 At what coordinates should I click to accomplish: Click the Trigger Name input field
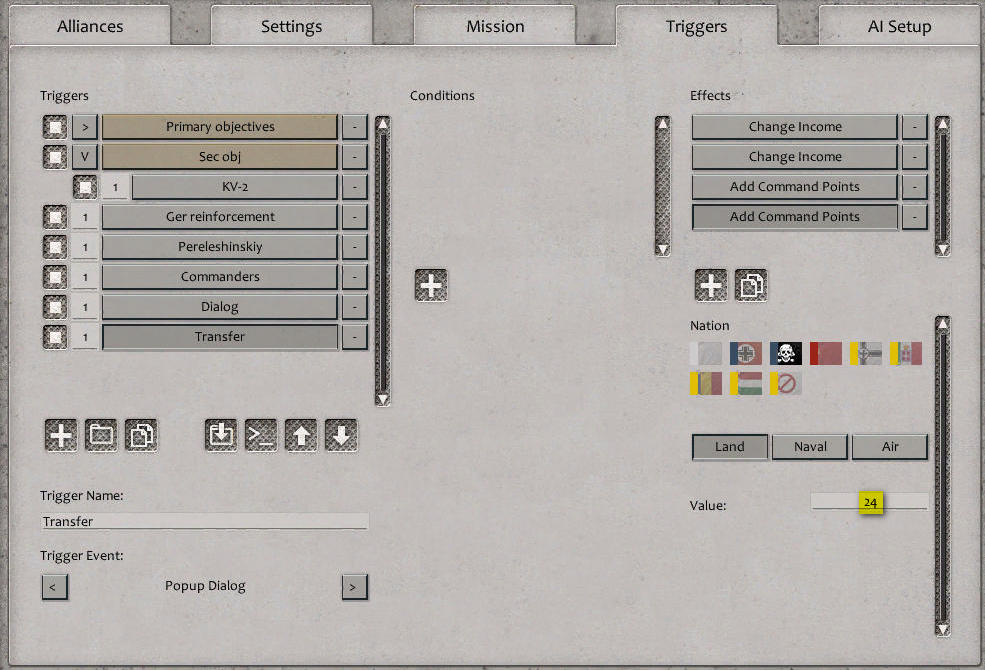[x=205, y=521]
